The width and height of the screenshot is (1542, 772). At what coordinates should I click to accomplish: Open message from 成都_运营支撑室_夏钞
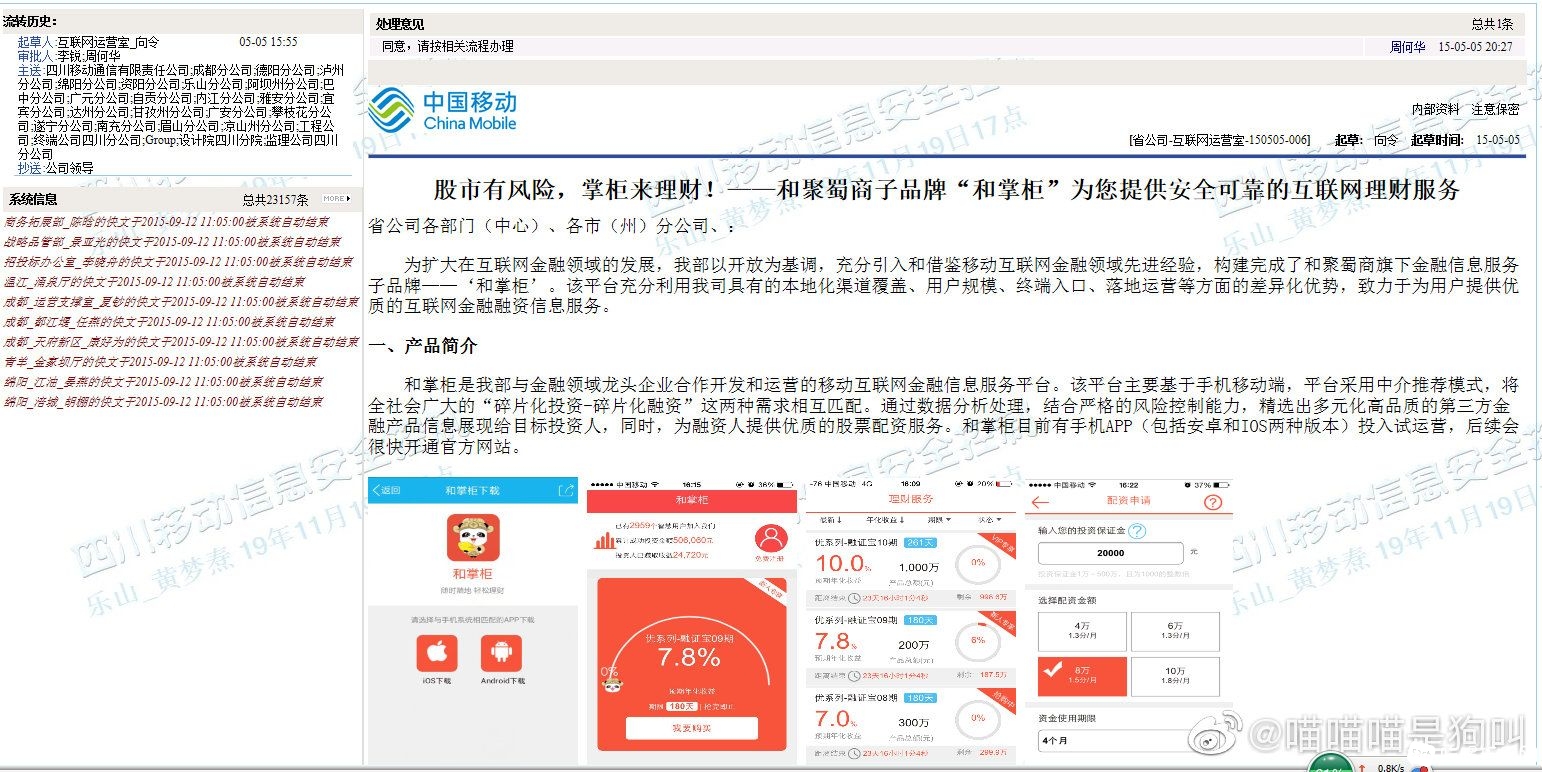[x=181, y=302]
